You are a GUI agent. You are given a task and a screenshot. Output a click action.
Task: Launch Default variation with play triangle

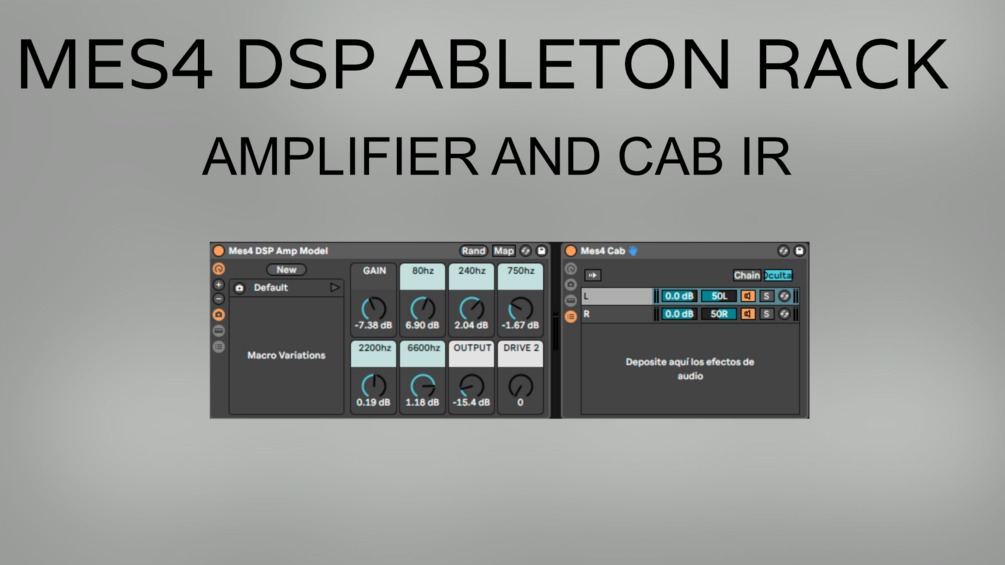pyautogui.click(x=335, y=288)
